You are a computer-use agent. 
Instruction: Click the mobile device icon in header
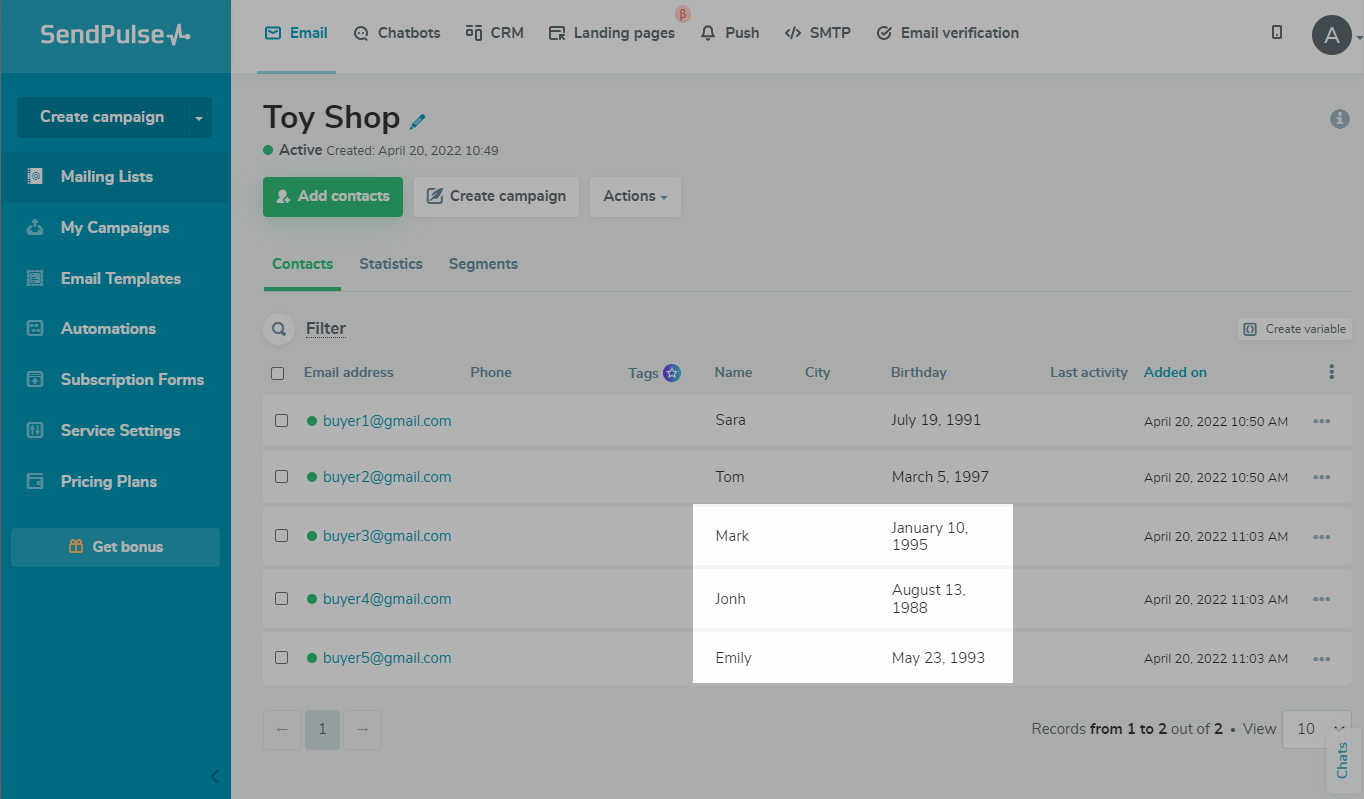coord(1277,33)
